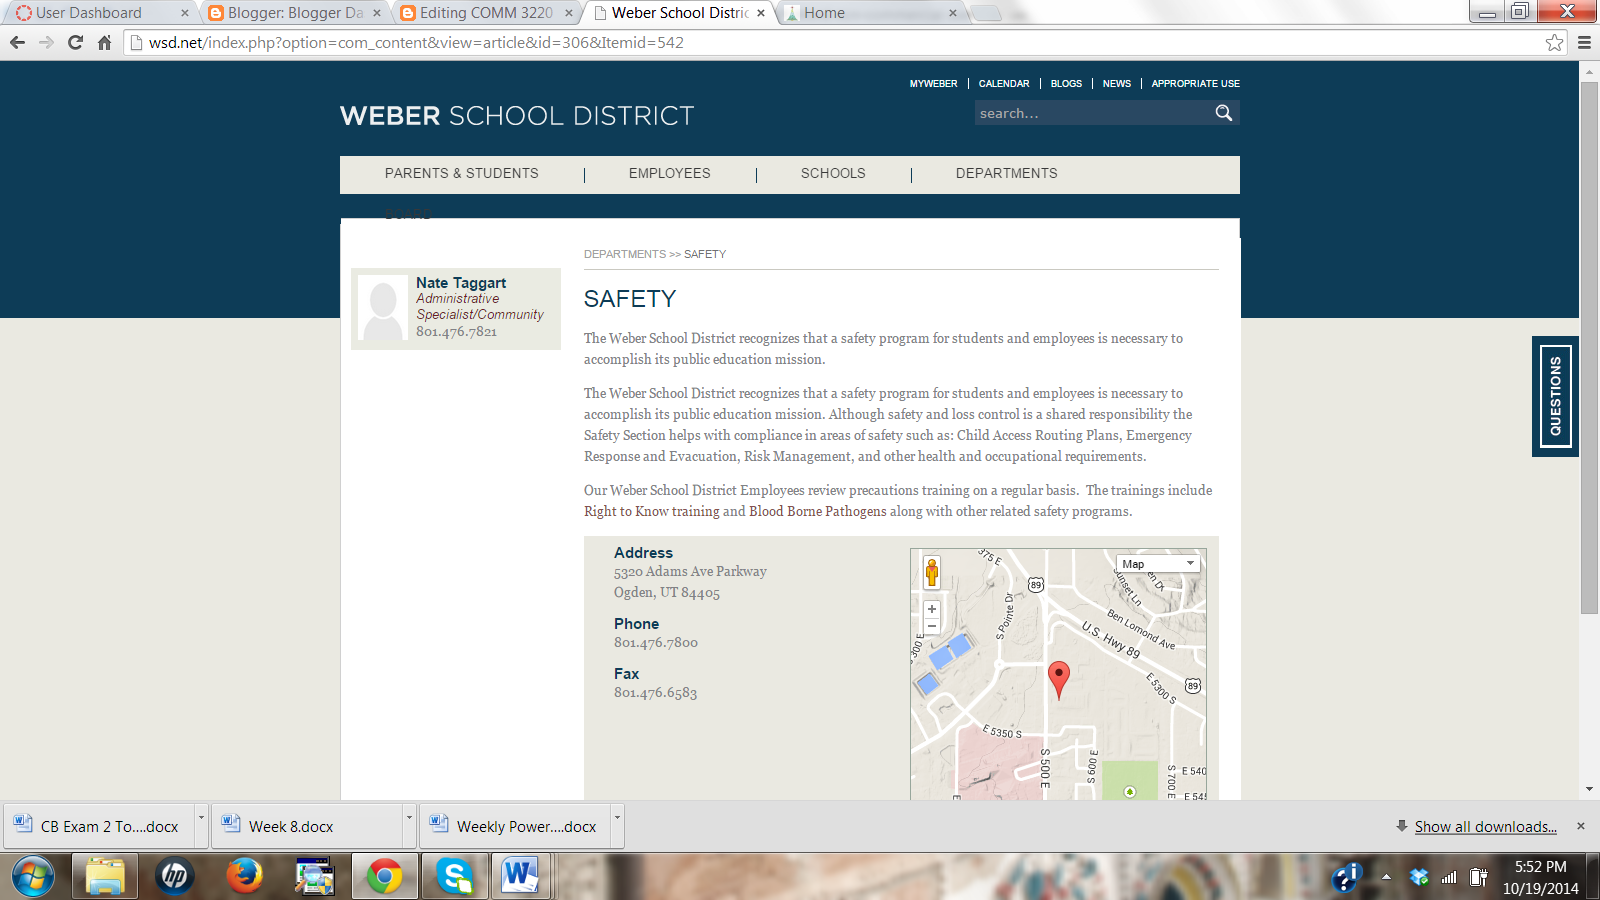This screenshot has height=900, width=1600.
Task: Close the Home tab
Action: (952, 13)
